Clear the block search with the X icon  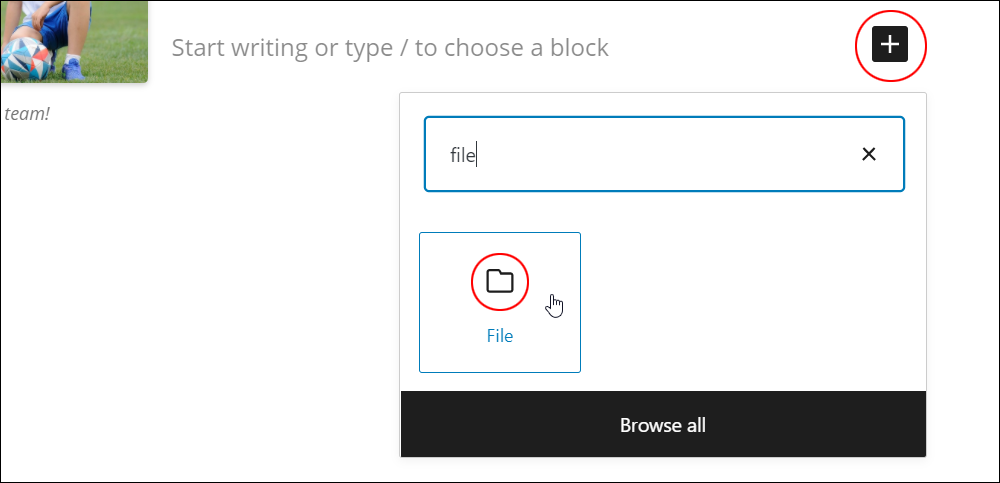pos(869,154)
